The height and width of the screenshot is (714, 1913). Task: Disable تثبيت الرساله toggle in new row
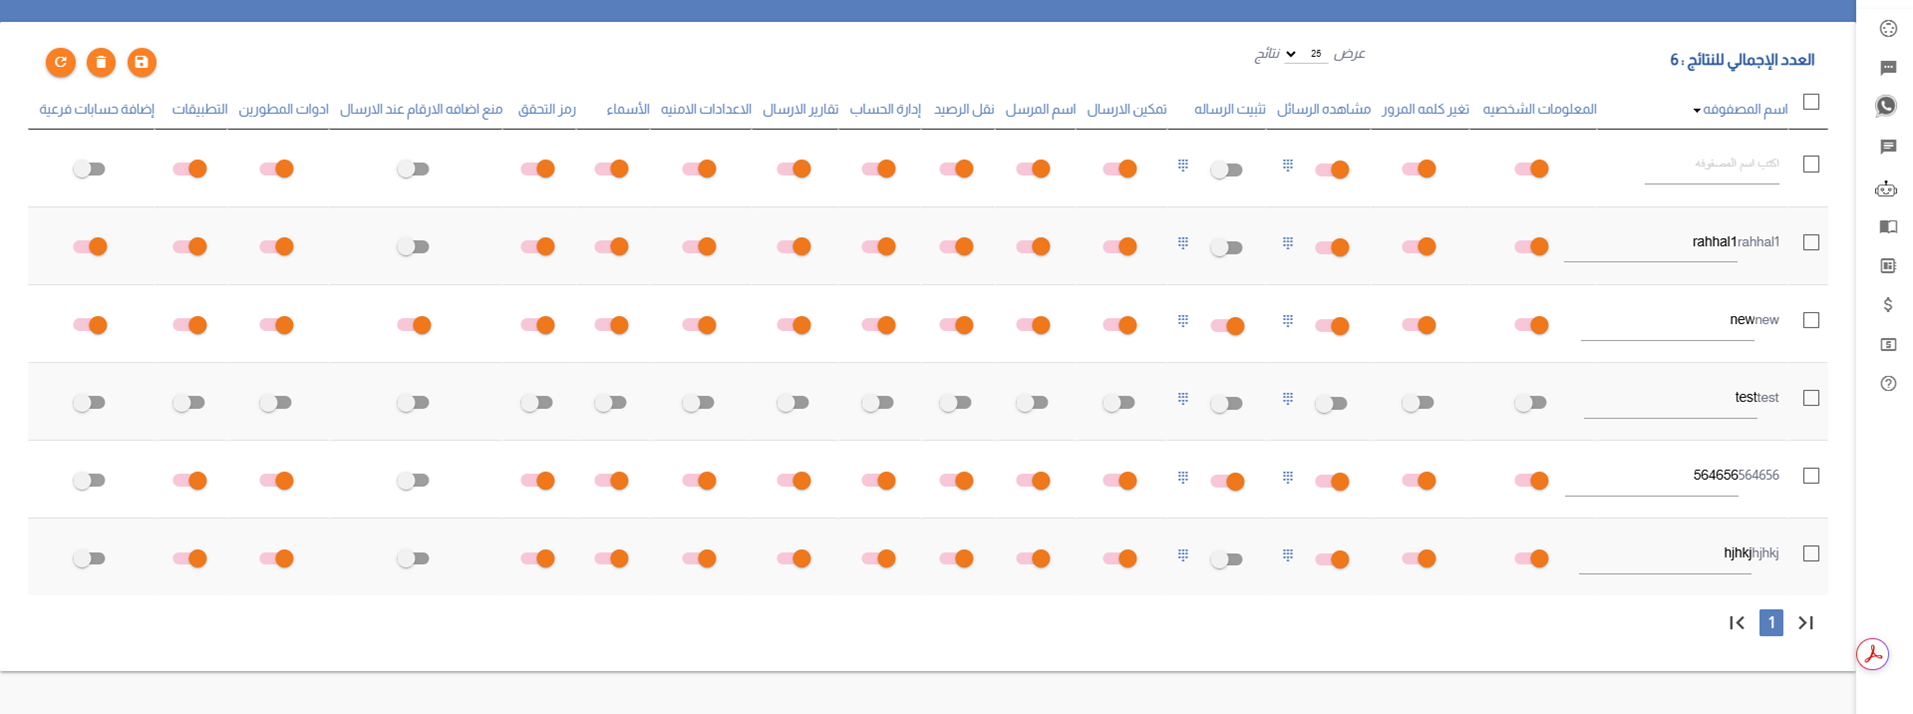click(1227, 325)
